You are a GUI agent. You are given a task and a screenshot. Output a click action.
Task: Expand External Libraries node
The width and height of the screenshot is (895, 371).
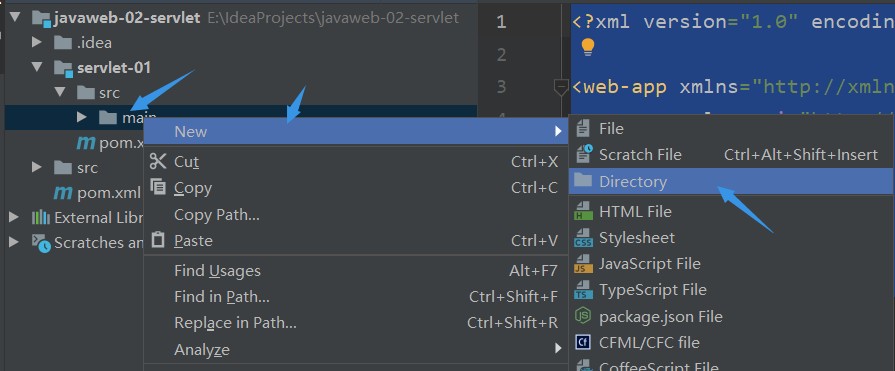tap(14, 217)
